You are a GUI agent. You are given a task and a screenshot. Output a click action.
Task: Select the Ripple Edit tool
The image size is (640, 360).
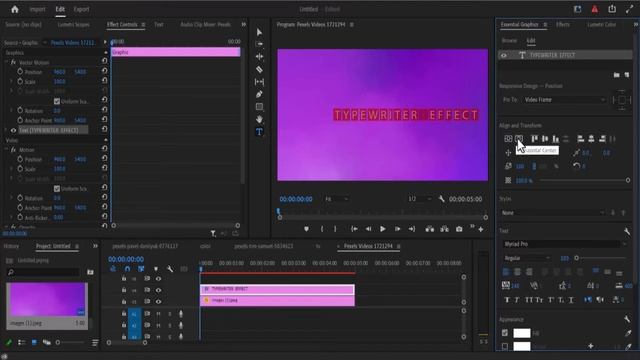(259, 57)
